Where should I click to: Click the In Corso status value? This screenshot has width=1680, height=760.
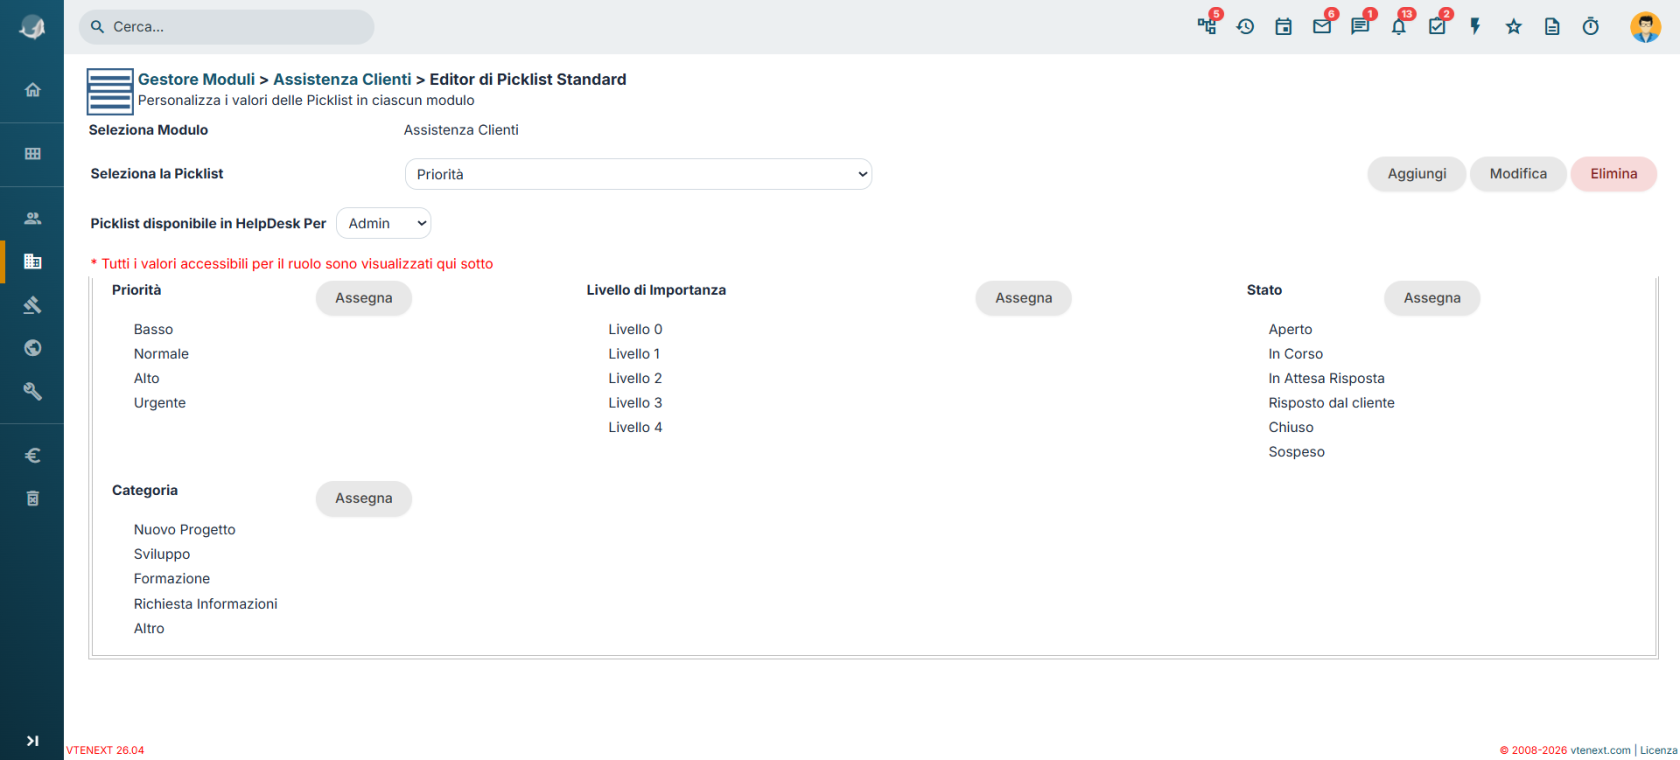click(x=1295, y=354)
